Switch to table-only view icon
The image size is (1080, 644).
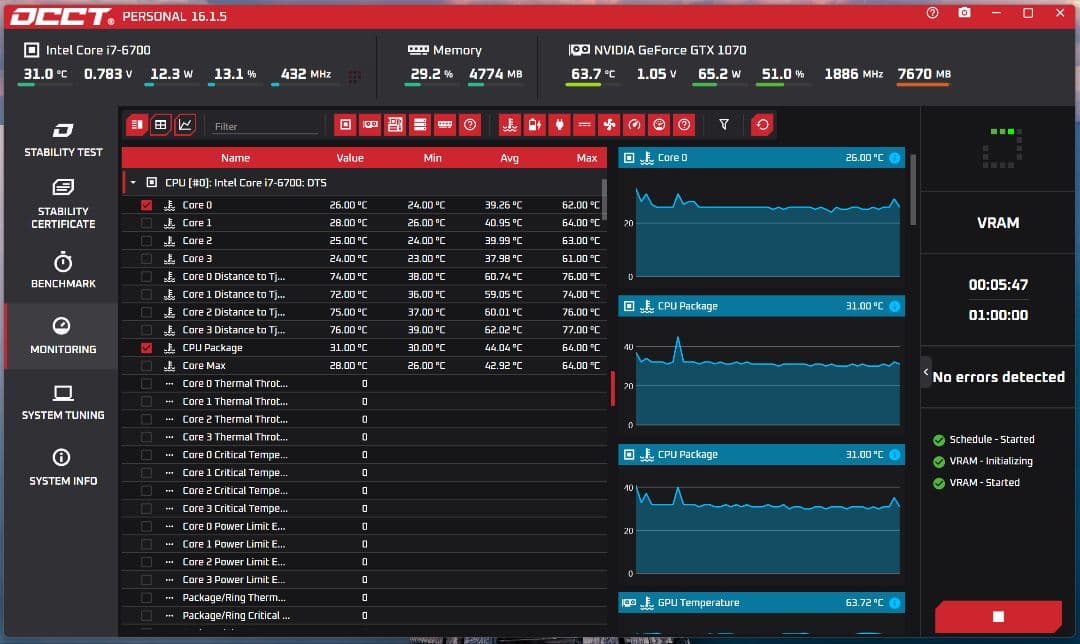click(x=160, y=125)
